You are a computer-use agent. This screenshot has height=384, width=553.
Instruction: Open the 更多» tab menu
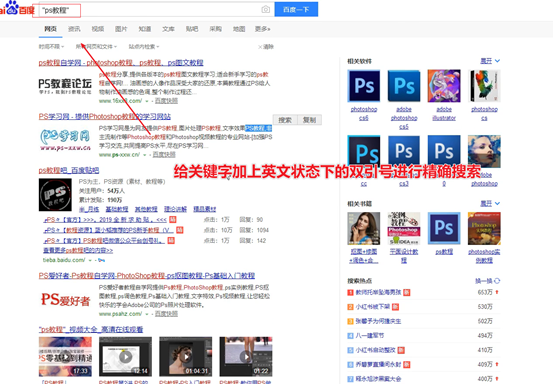[263, 29]
